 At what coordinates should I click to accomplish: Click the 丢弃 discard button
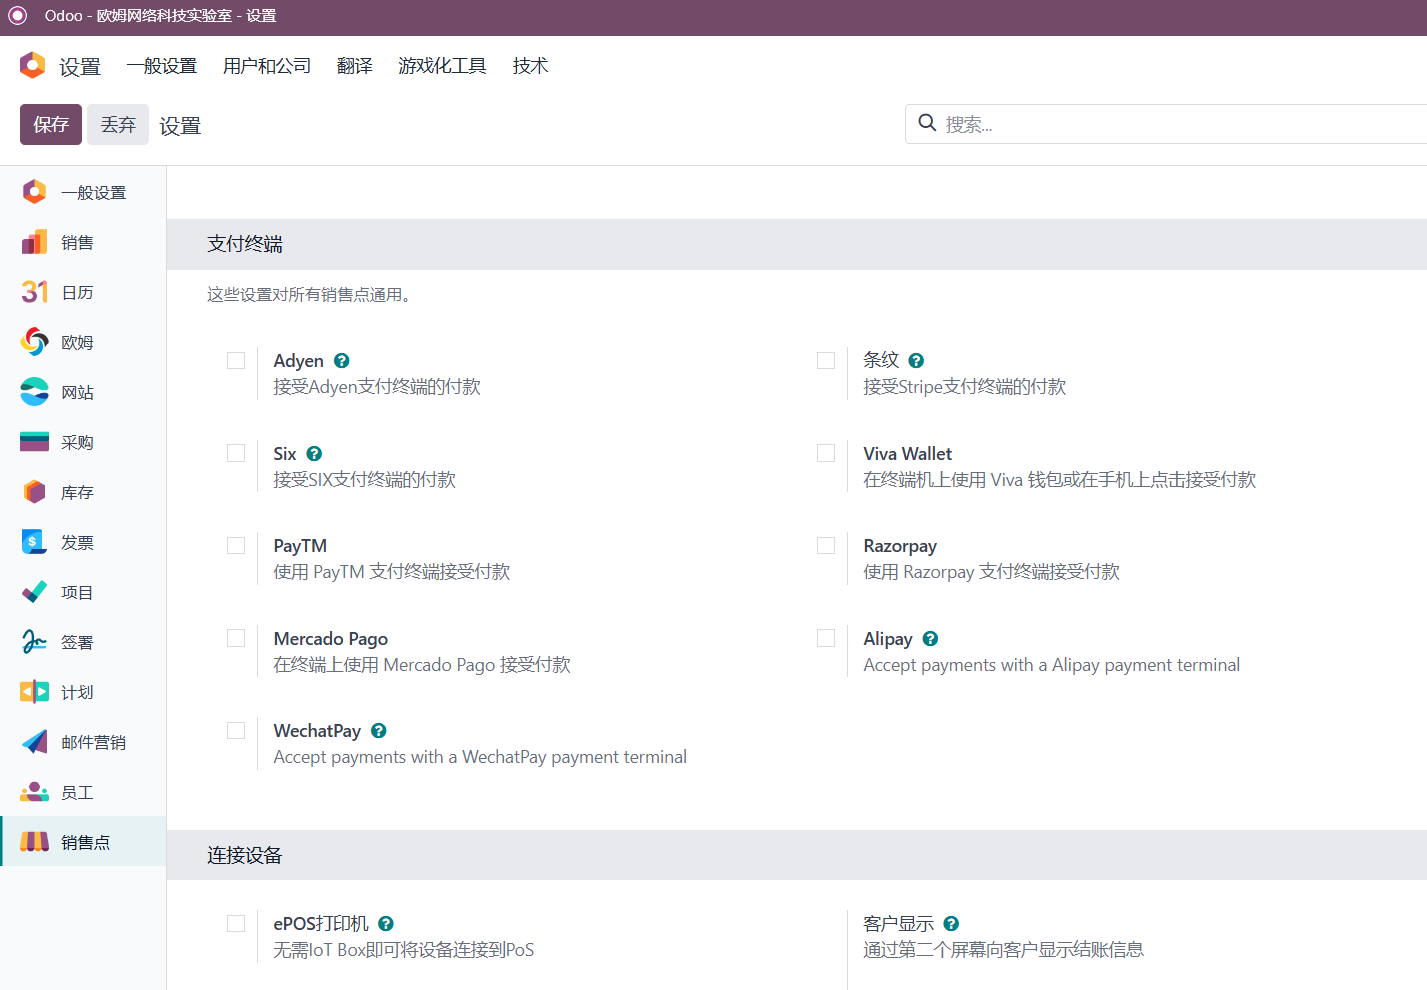point(118,124)
